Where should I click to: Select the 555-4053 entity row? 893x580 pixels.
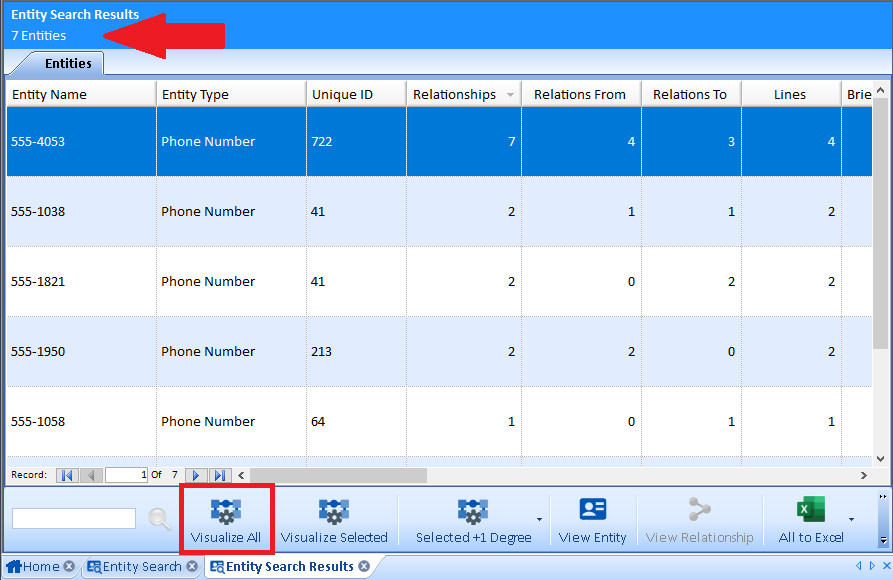pos(439,141)
